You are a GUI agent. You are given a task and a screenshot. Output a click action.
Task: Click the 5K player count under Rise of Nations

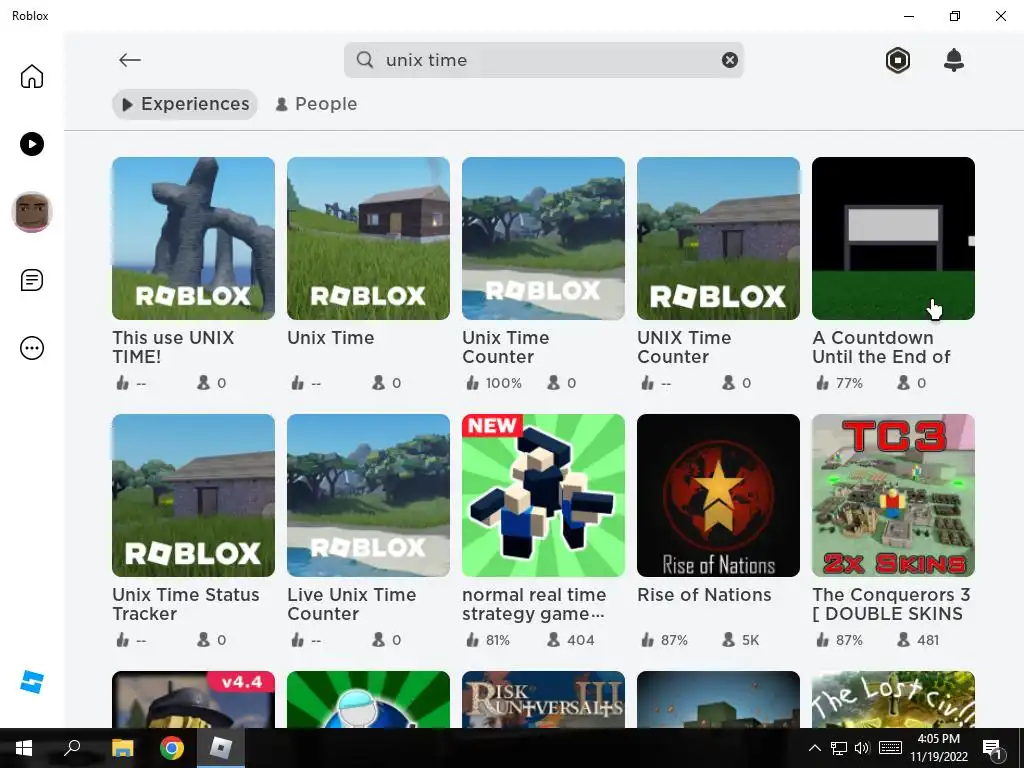click(750, 641)
